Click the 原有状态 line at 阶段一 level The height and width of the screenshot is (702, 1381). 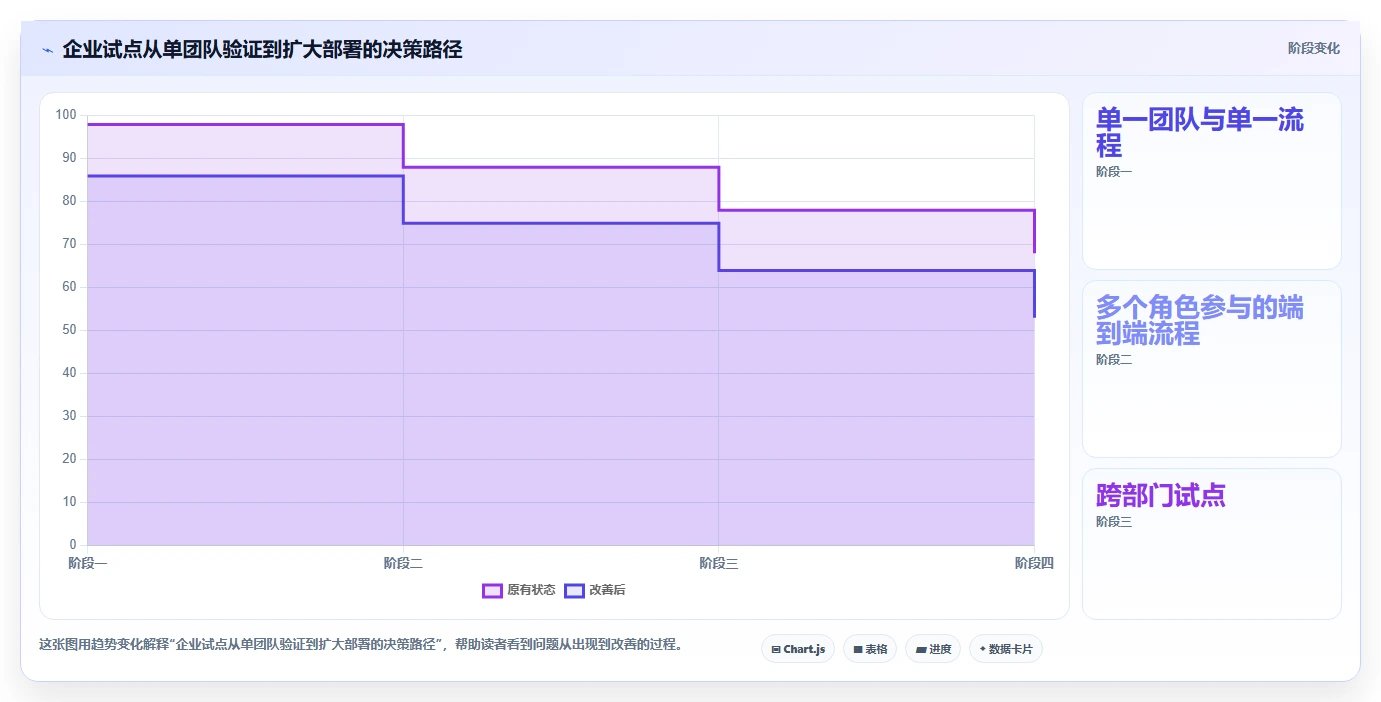(245, 124)
